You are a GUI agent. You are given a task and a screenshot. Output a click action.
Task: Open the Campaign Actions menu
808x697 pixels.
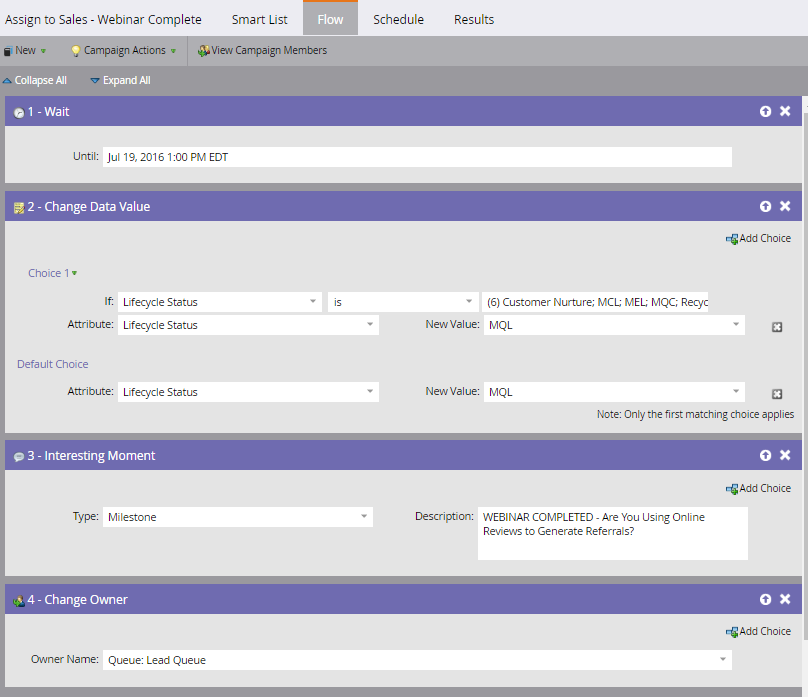coord(124,50)
